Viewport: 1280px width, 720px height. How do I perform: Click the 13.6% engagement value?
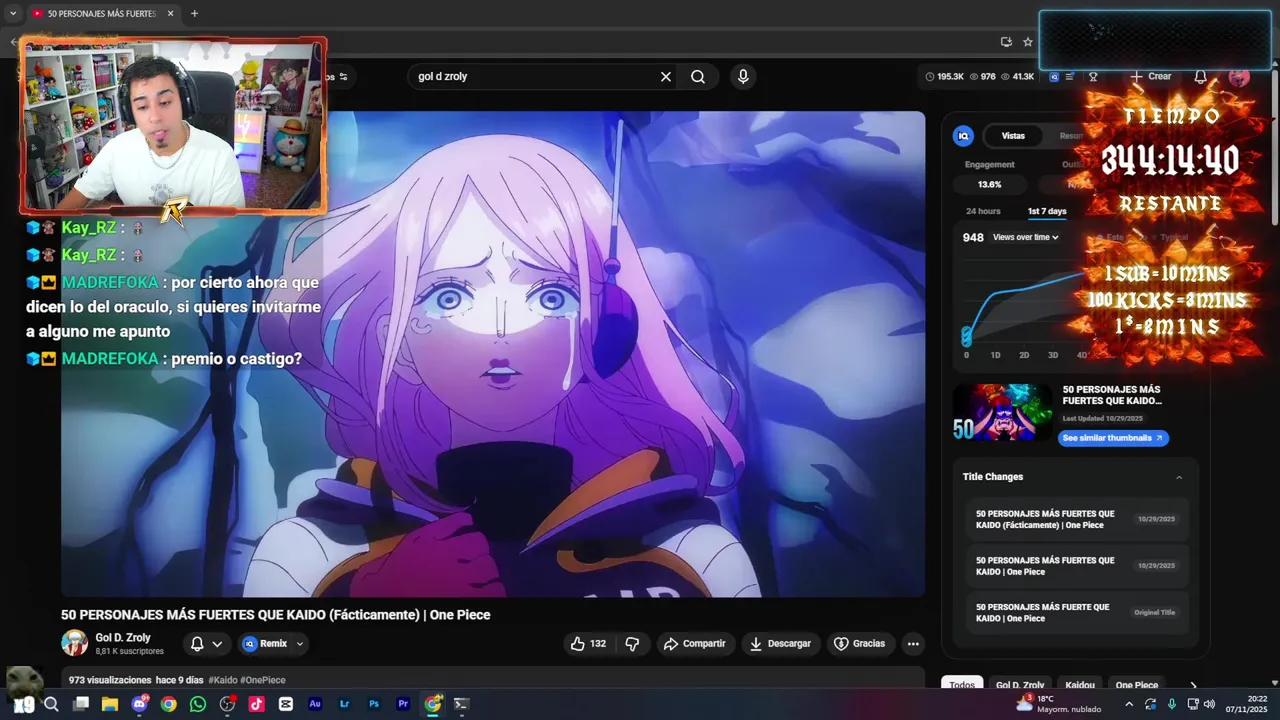989,185
